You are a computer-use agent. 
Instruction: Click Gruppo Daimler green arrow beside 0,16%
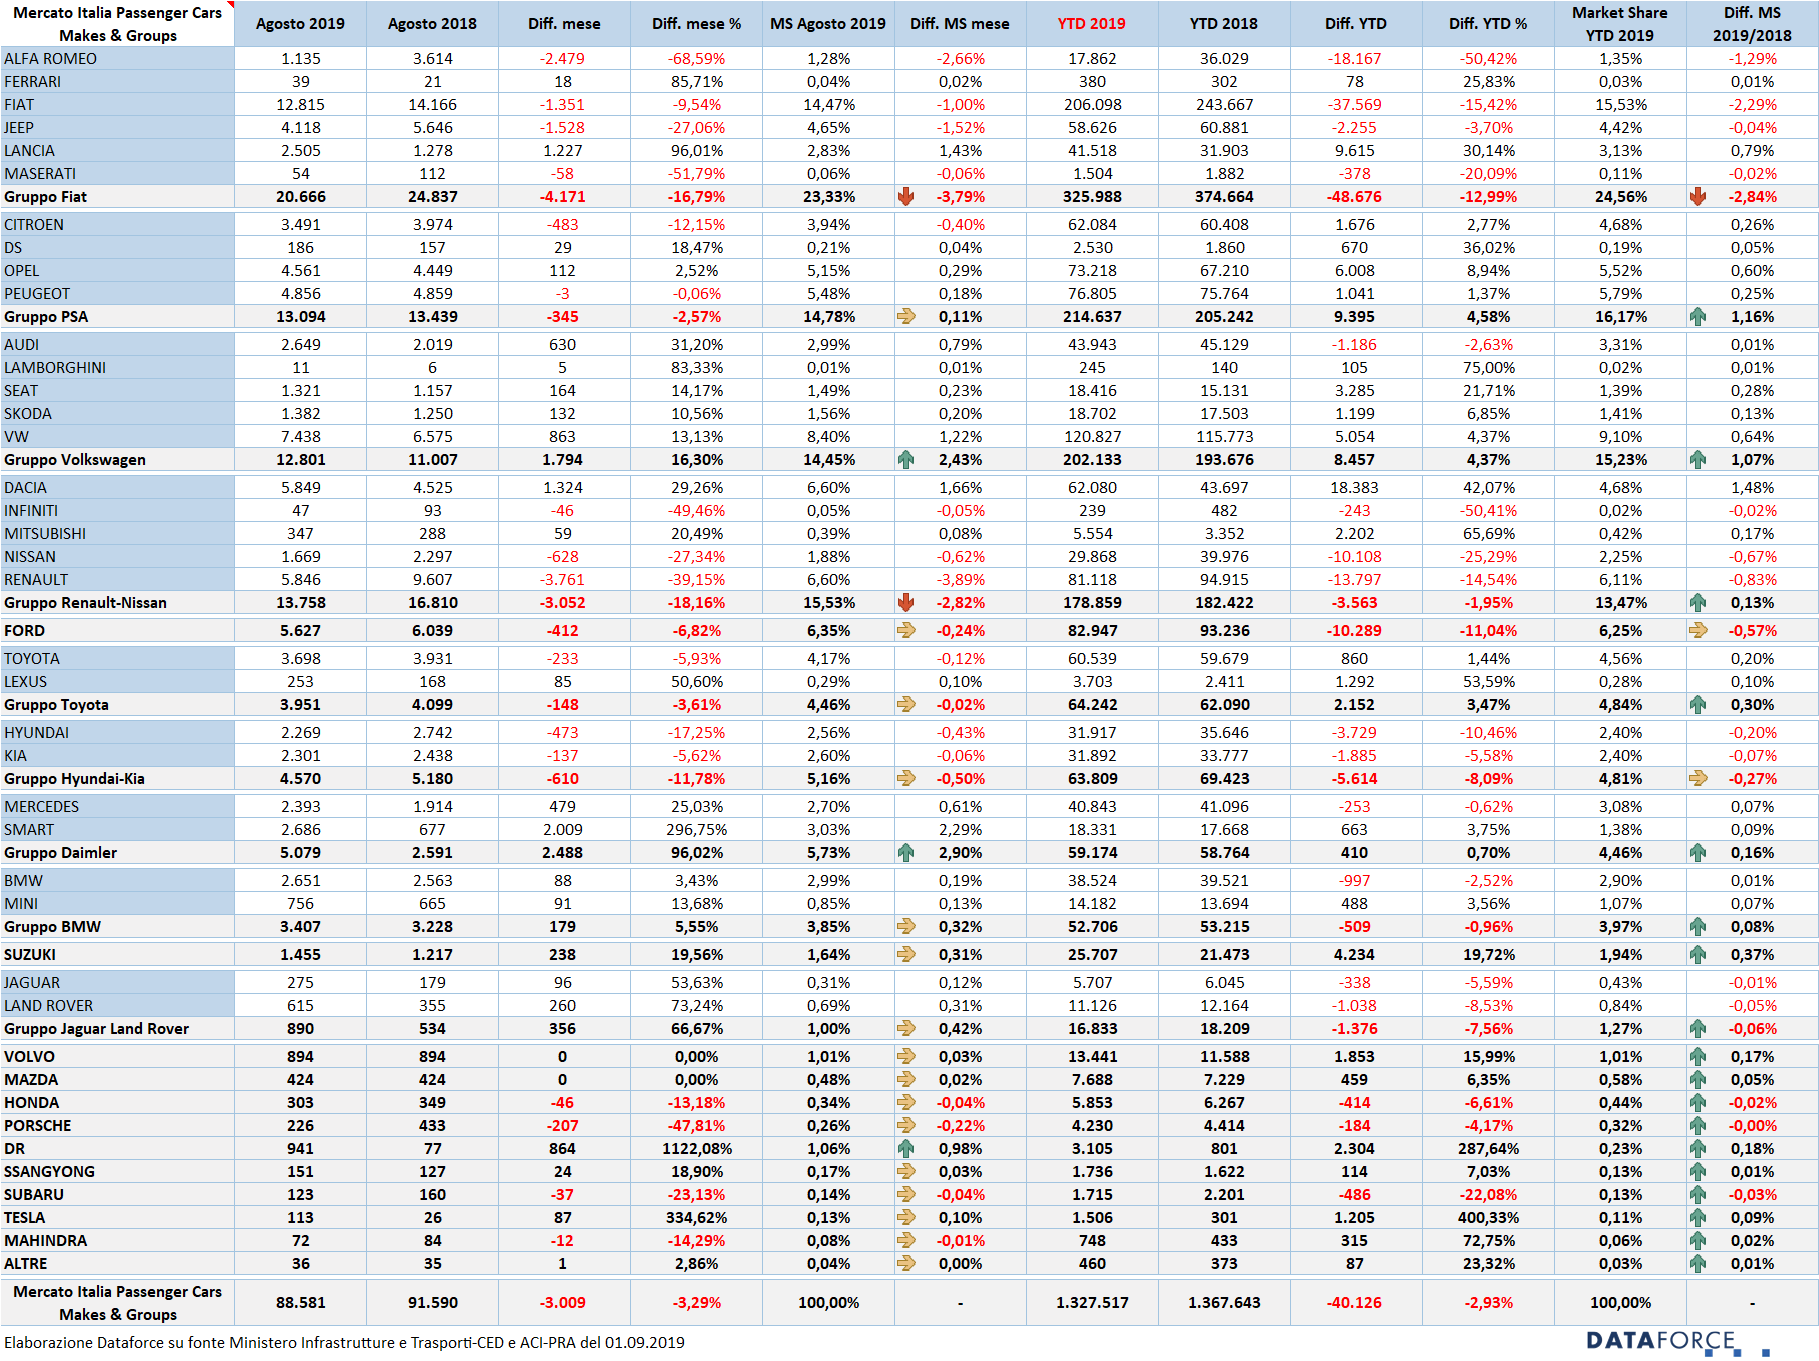tap(1698, 853)
